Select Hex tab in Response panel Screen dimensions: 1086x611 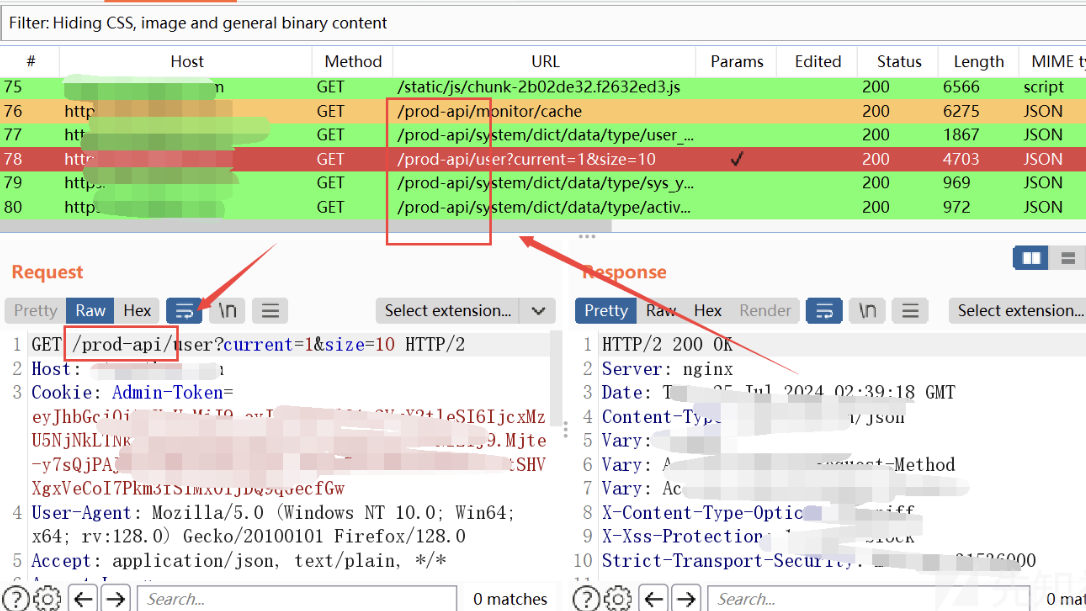pos(708,311)
